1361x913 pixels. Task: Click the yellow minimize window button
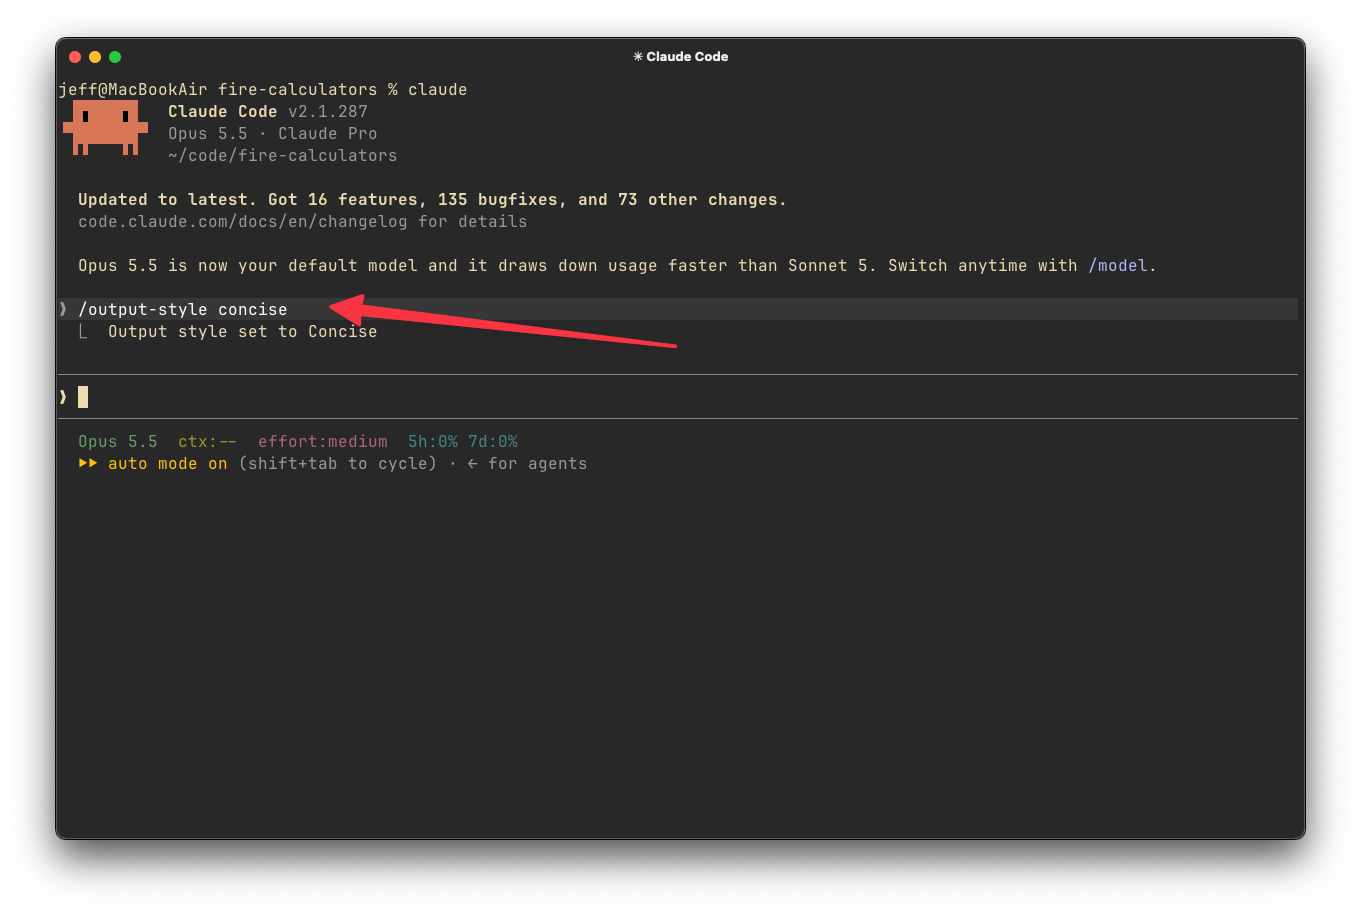pyautogui.click(x=95, y=57)
